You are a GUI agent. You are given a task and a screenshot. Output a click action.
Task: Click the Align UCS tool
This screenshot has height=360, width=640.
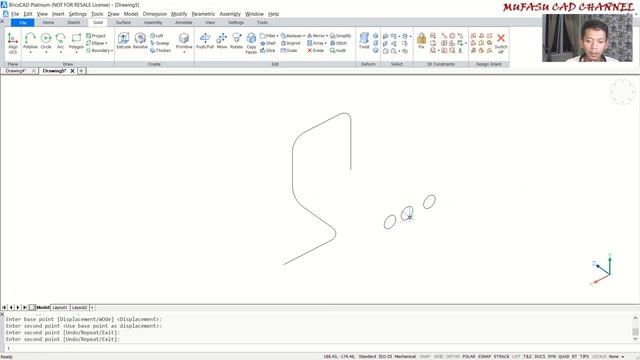pyautogui.click(x=13, y=43)
